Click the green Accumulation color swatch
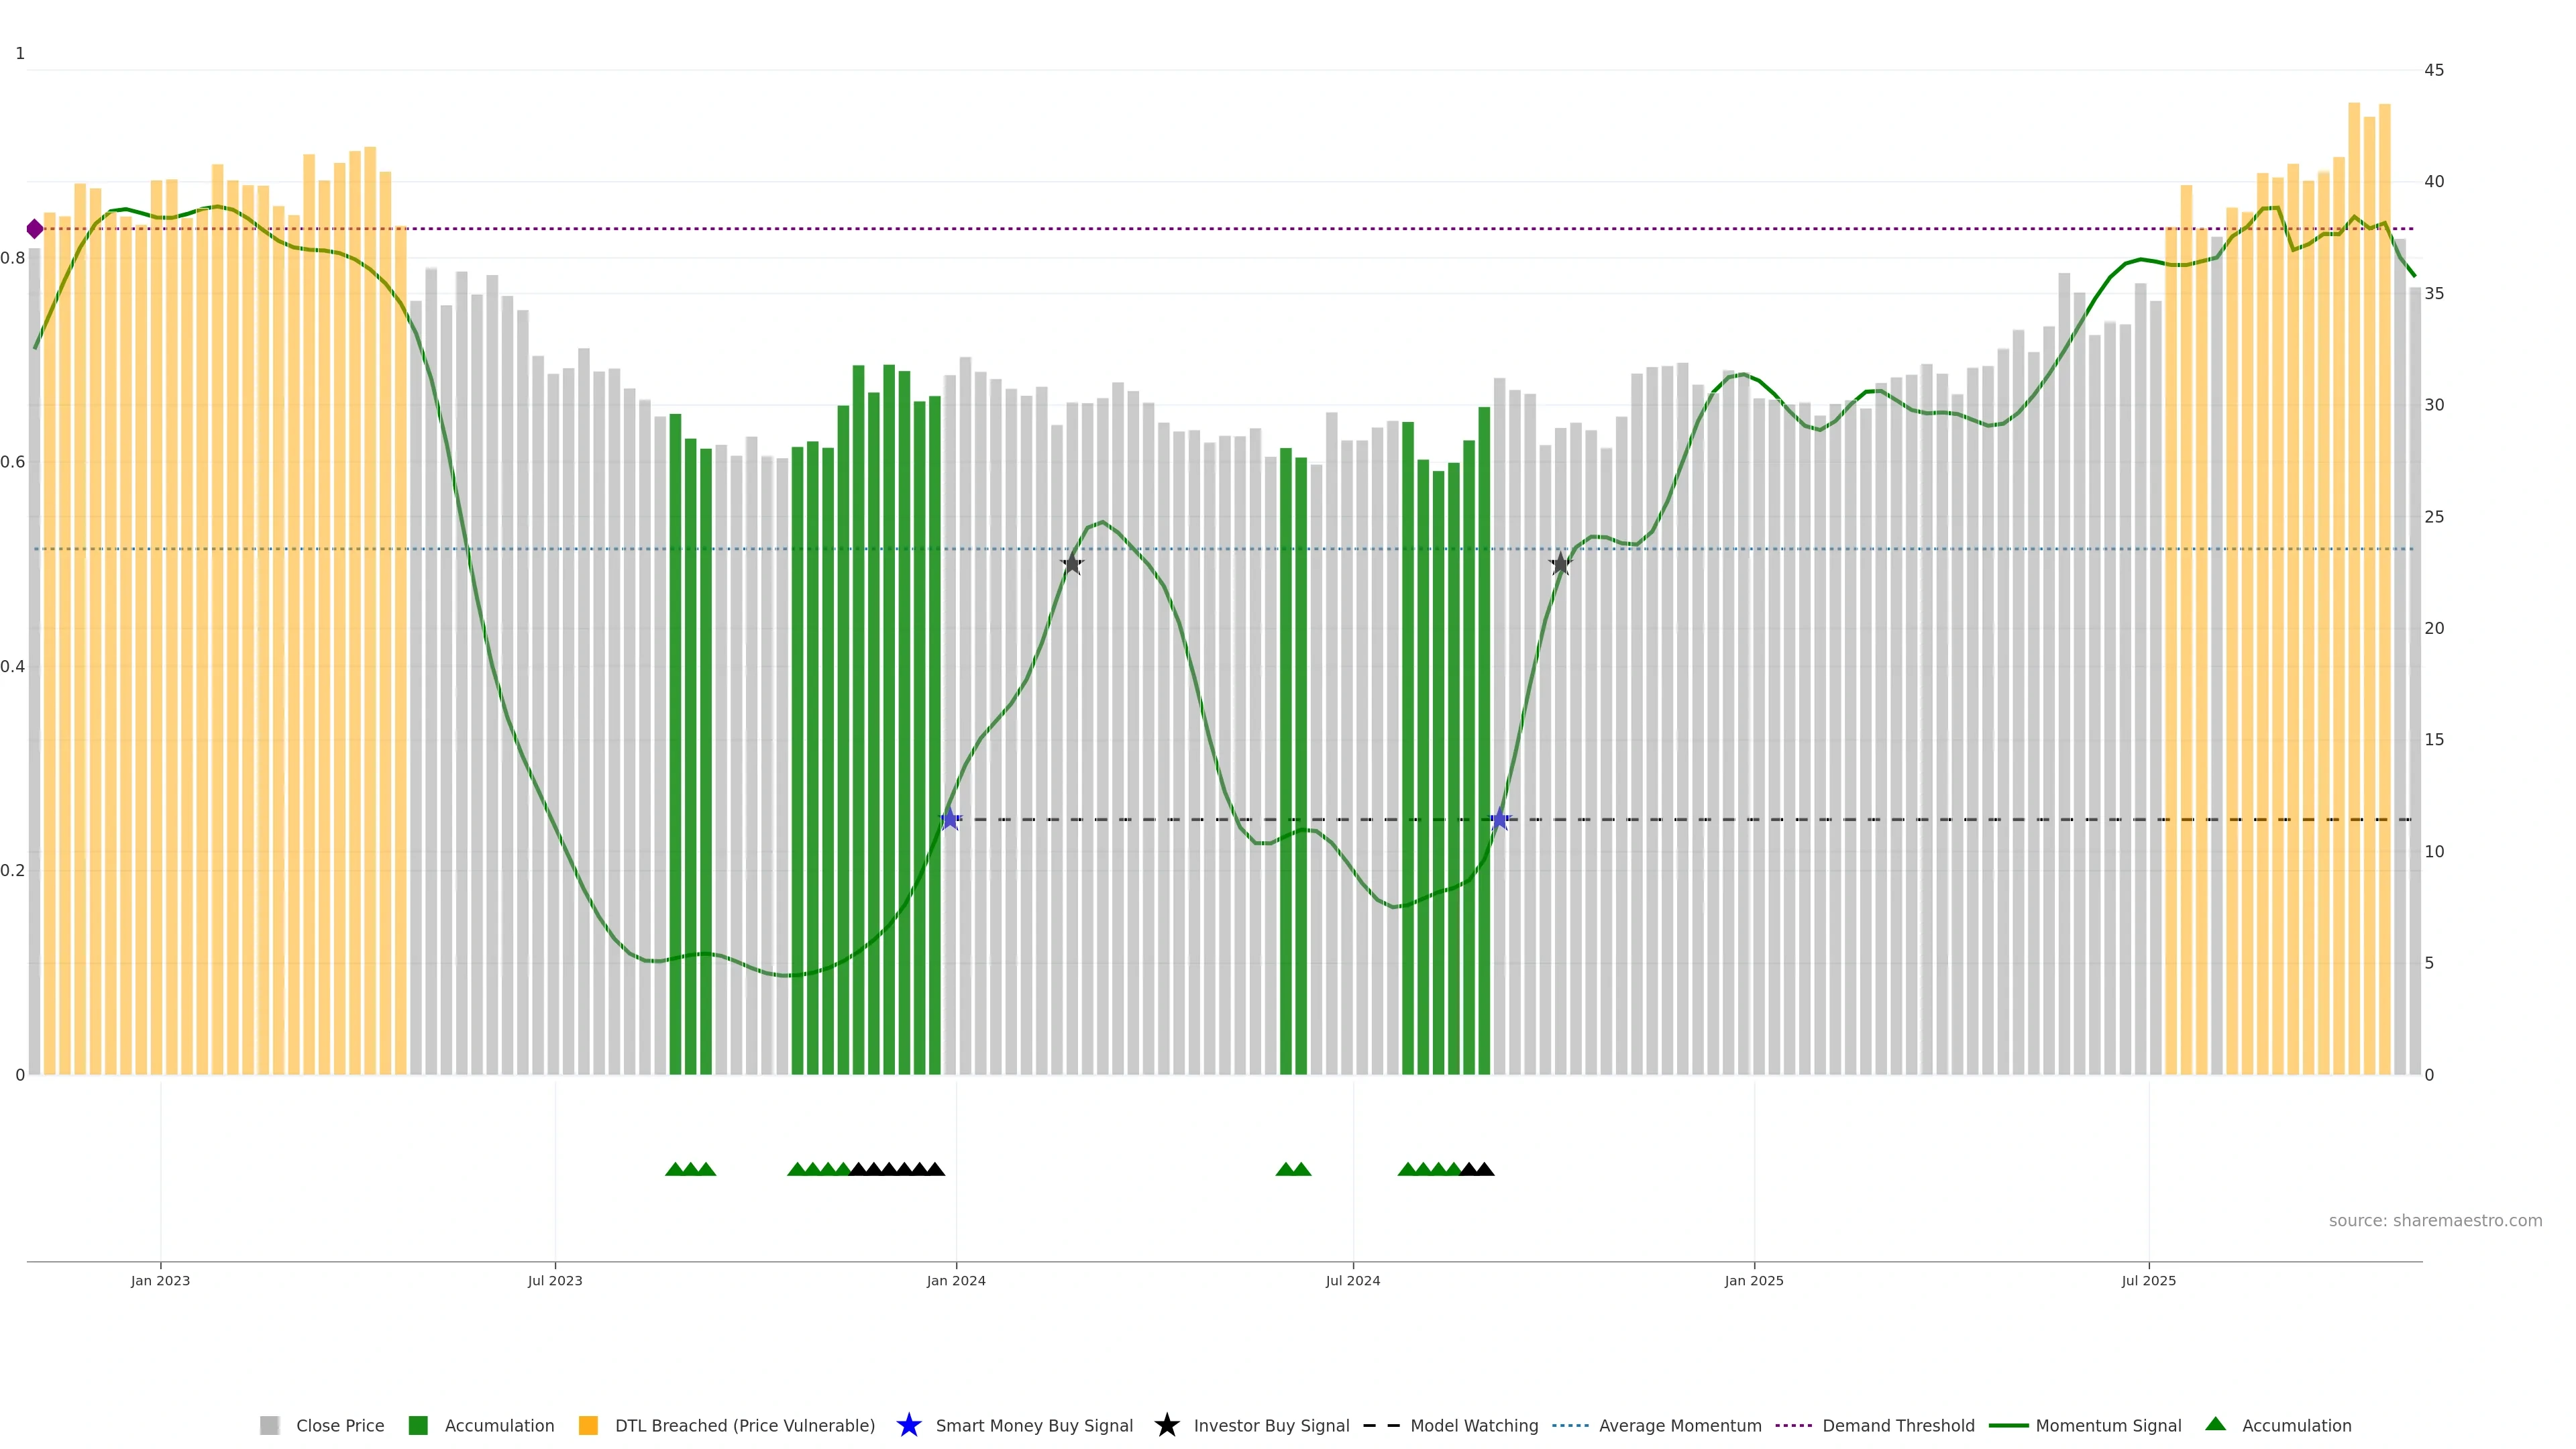Screen dimensions: 2576x1449 tap(418, 1426)
